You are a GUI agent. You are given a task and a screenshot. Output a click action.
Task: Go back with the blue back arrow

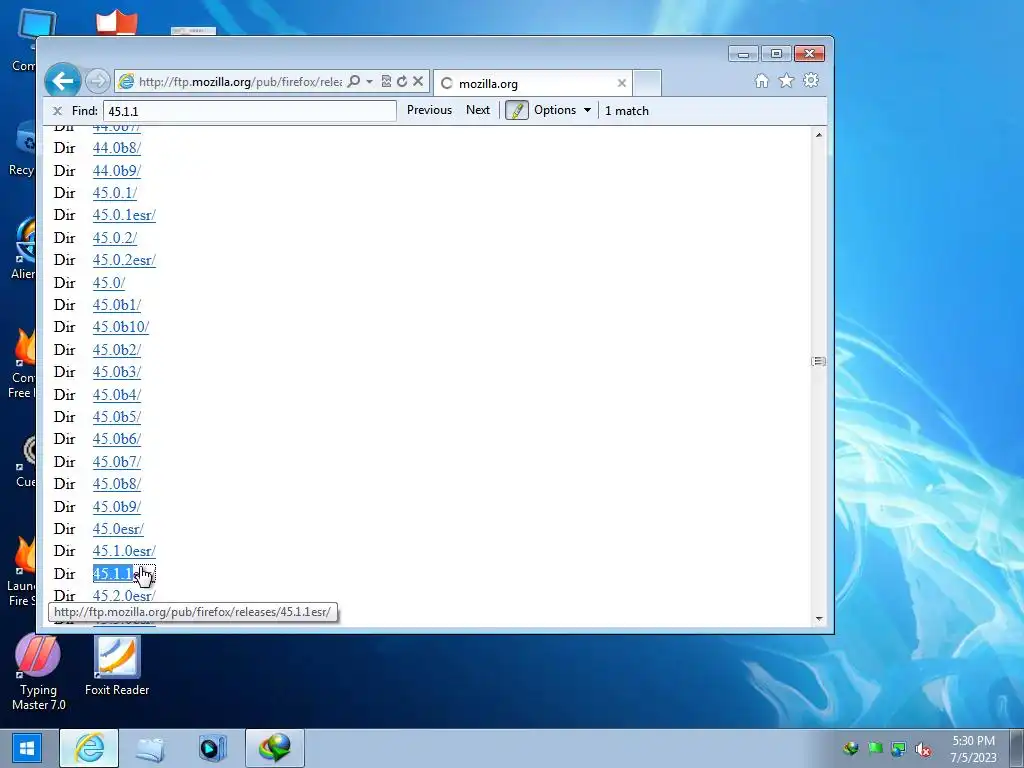tap(63, 82)
